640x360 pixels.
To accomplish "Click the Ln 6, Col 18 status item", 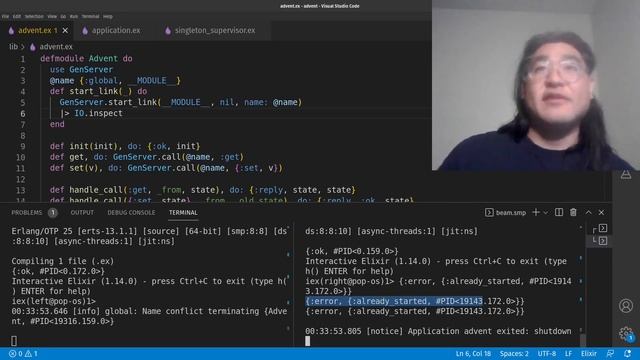I will pos(473,353).
